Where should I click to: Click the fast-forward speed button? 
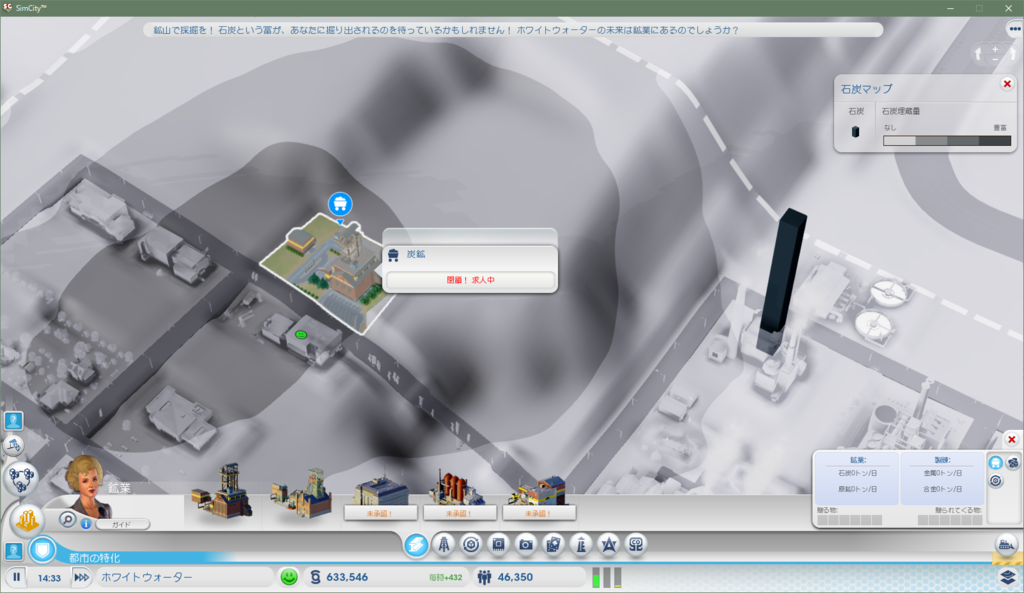(x=81, y=577)
